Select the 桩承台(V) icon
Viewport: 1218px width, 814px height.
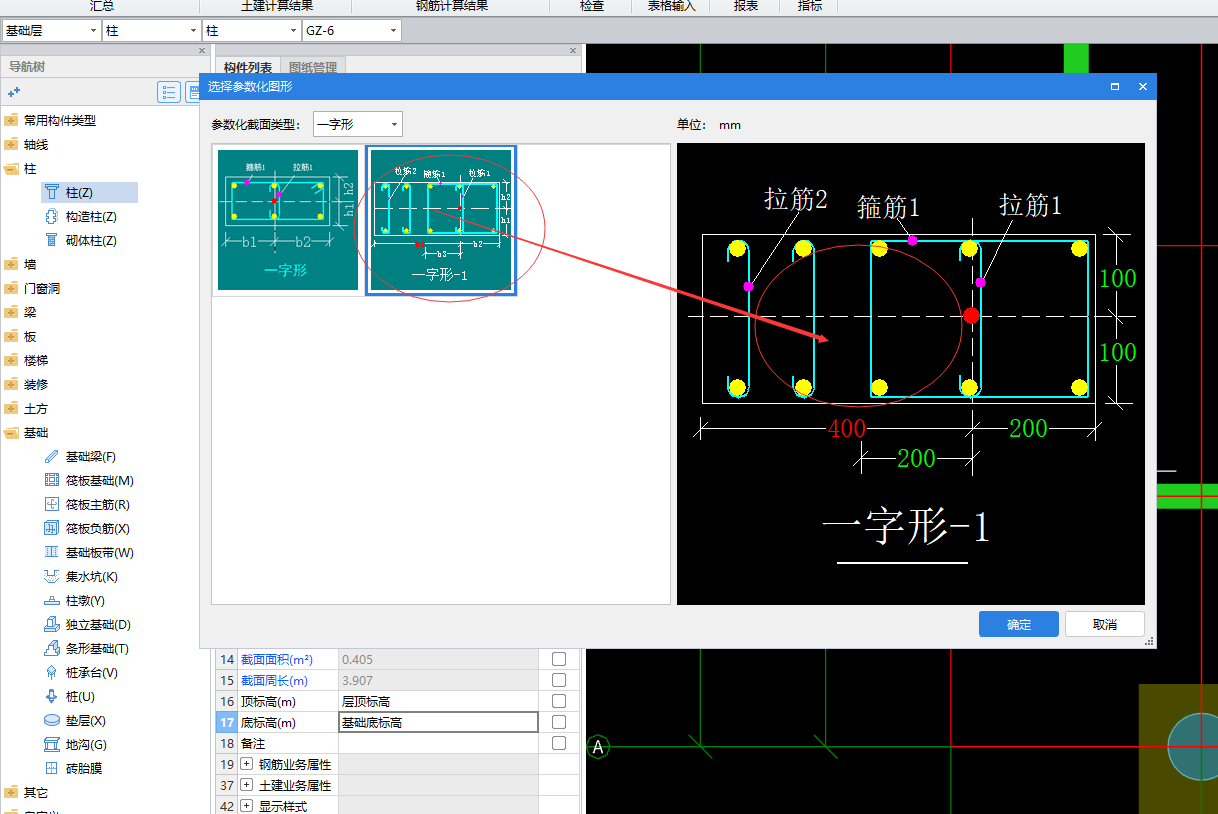coord(52,673)
